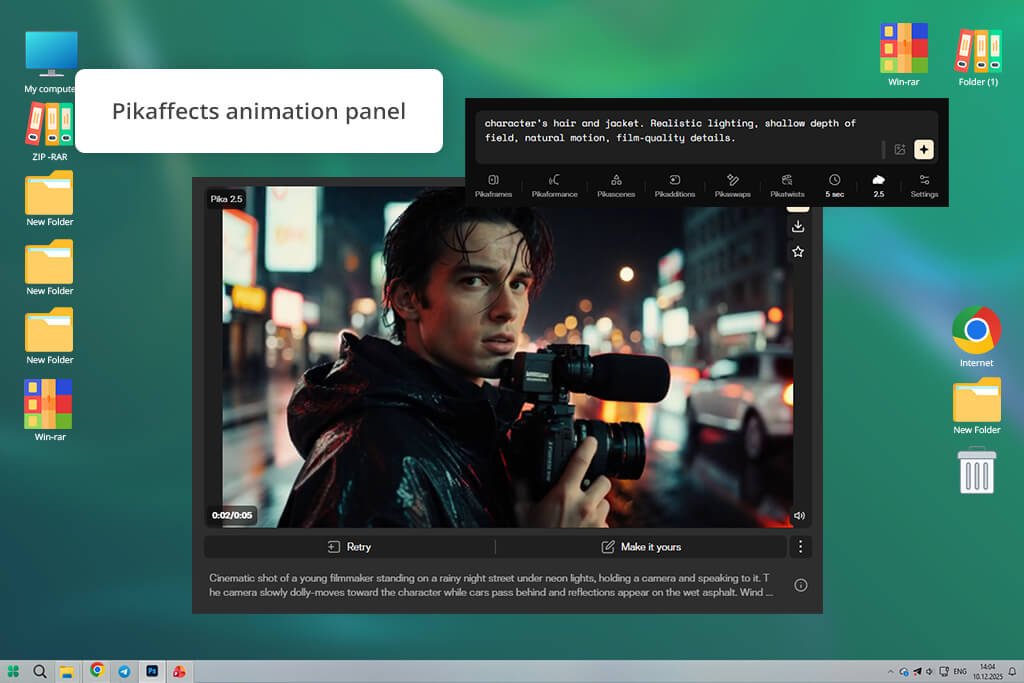Favorite the video with the star icon
This screenshot has height=683, width=1024.
[x=797, y=251]
